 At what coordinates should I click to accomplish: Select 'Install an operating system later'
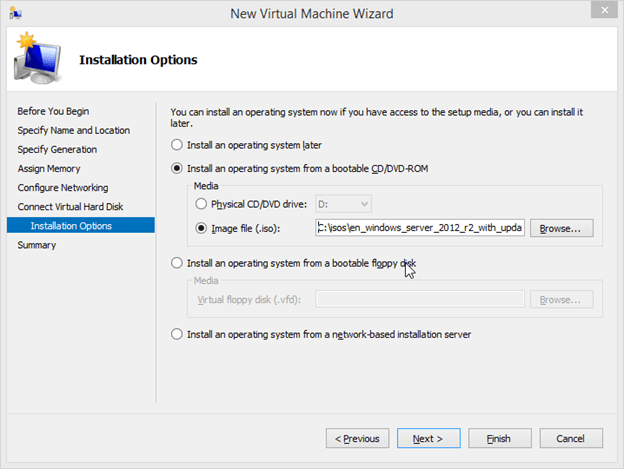click(179, 145)
